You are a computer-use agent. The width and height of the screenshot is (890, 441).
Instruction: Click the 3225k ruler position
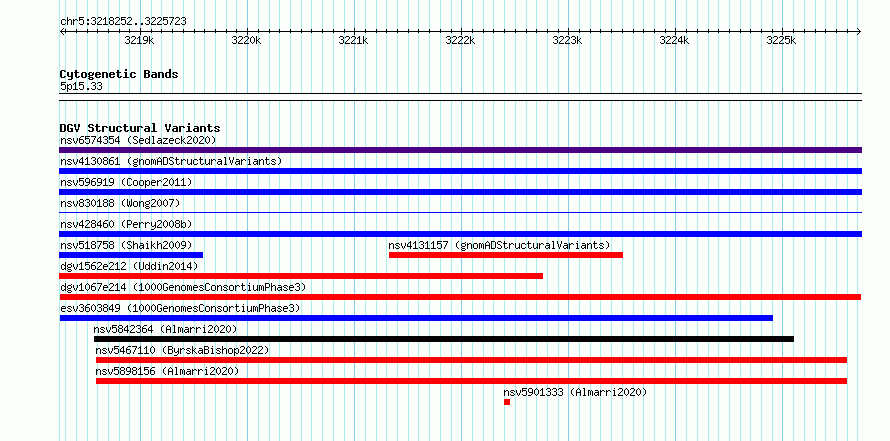point(781,40)
